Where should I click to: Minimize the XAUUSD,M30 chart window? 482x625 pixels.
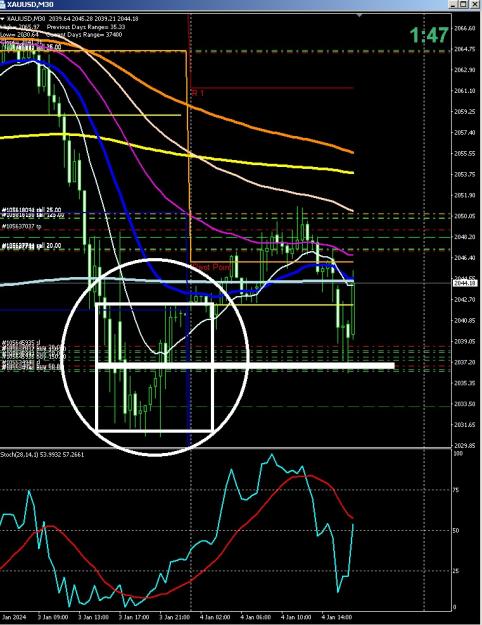tap(453, 4)
